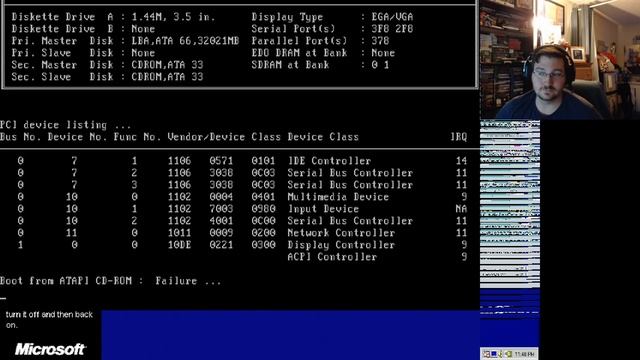The image size is (640, 360).
Task: Click the 'Sec. Slave Disk' label
Action: 62,77
